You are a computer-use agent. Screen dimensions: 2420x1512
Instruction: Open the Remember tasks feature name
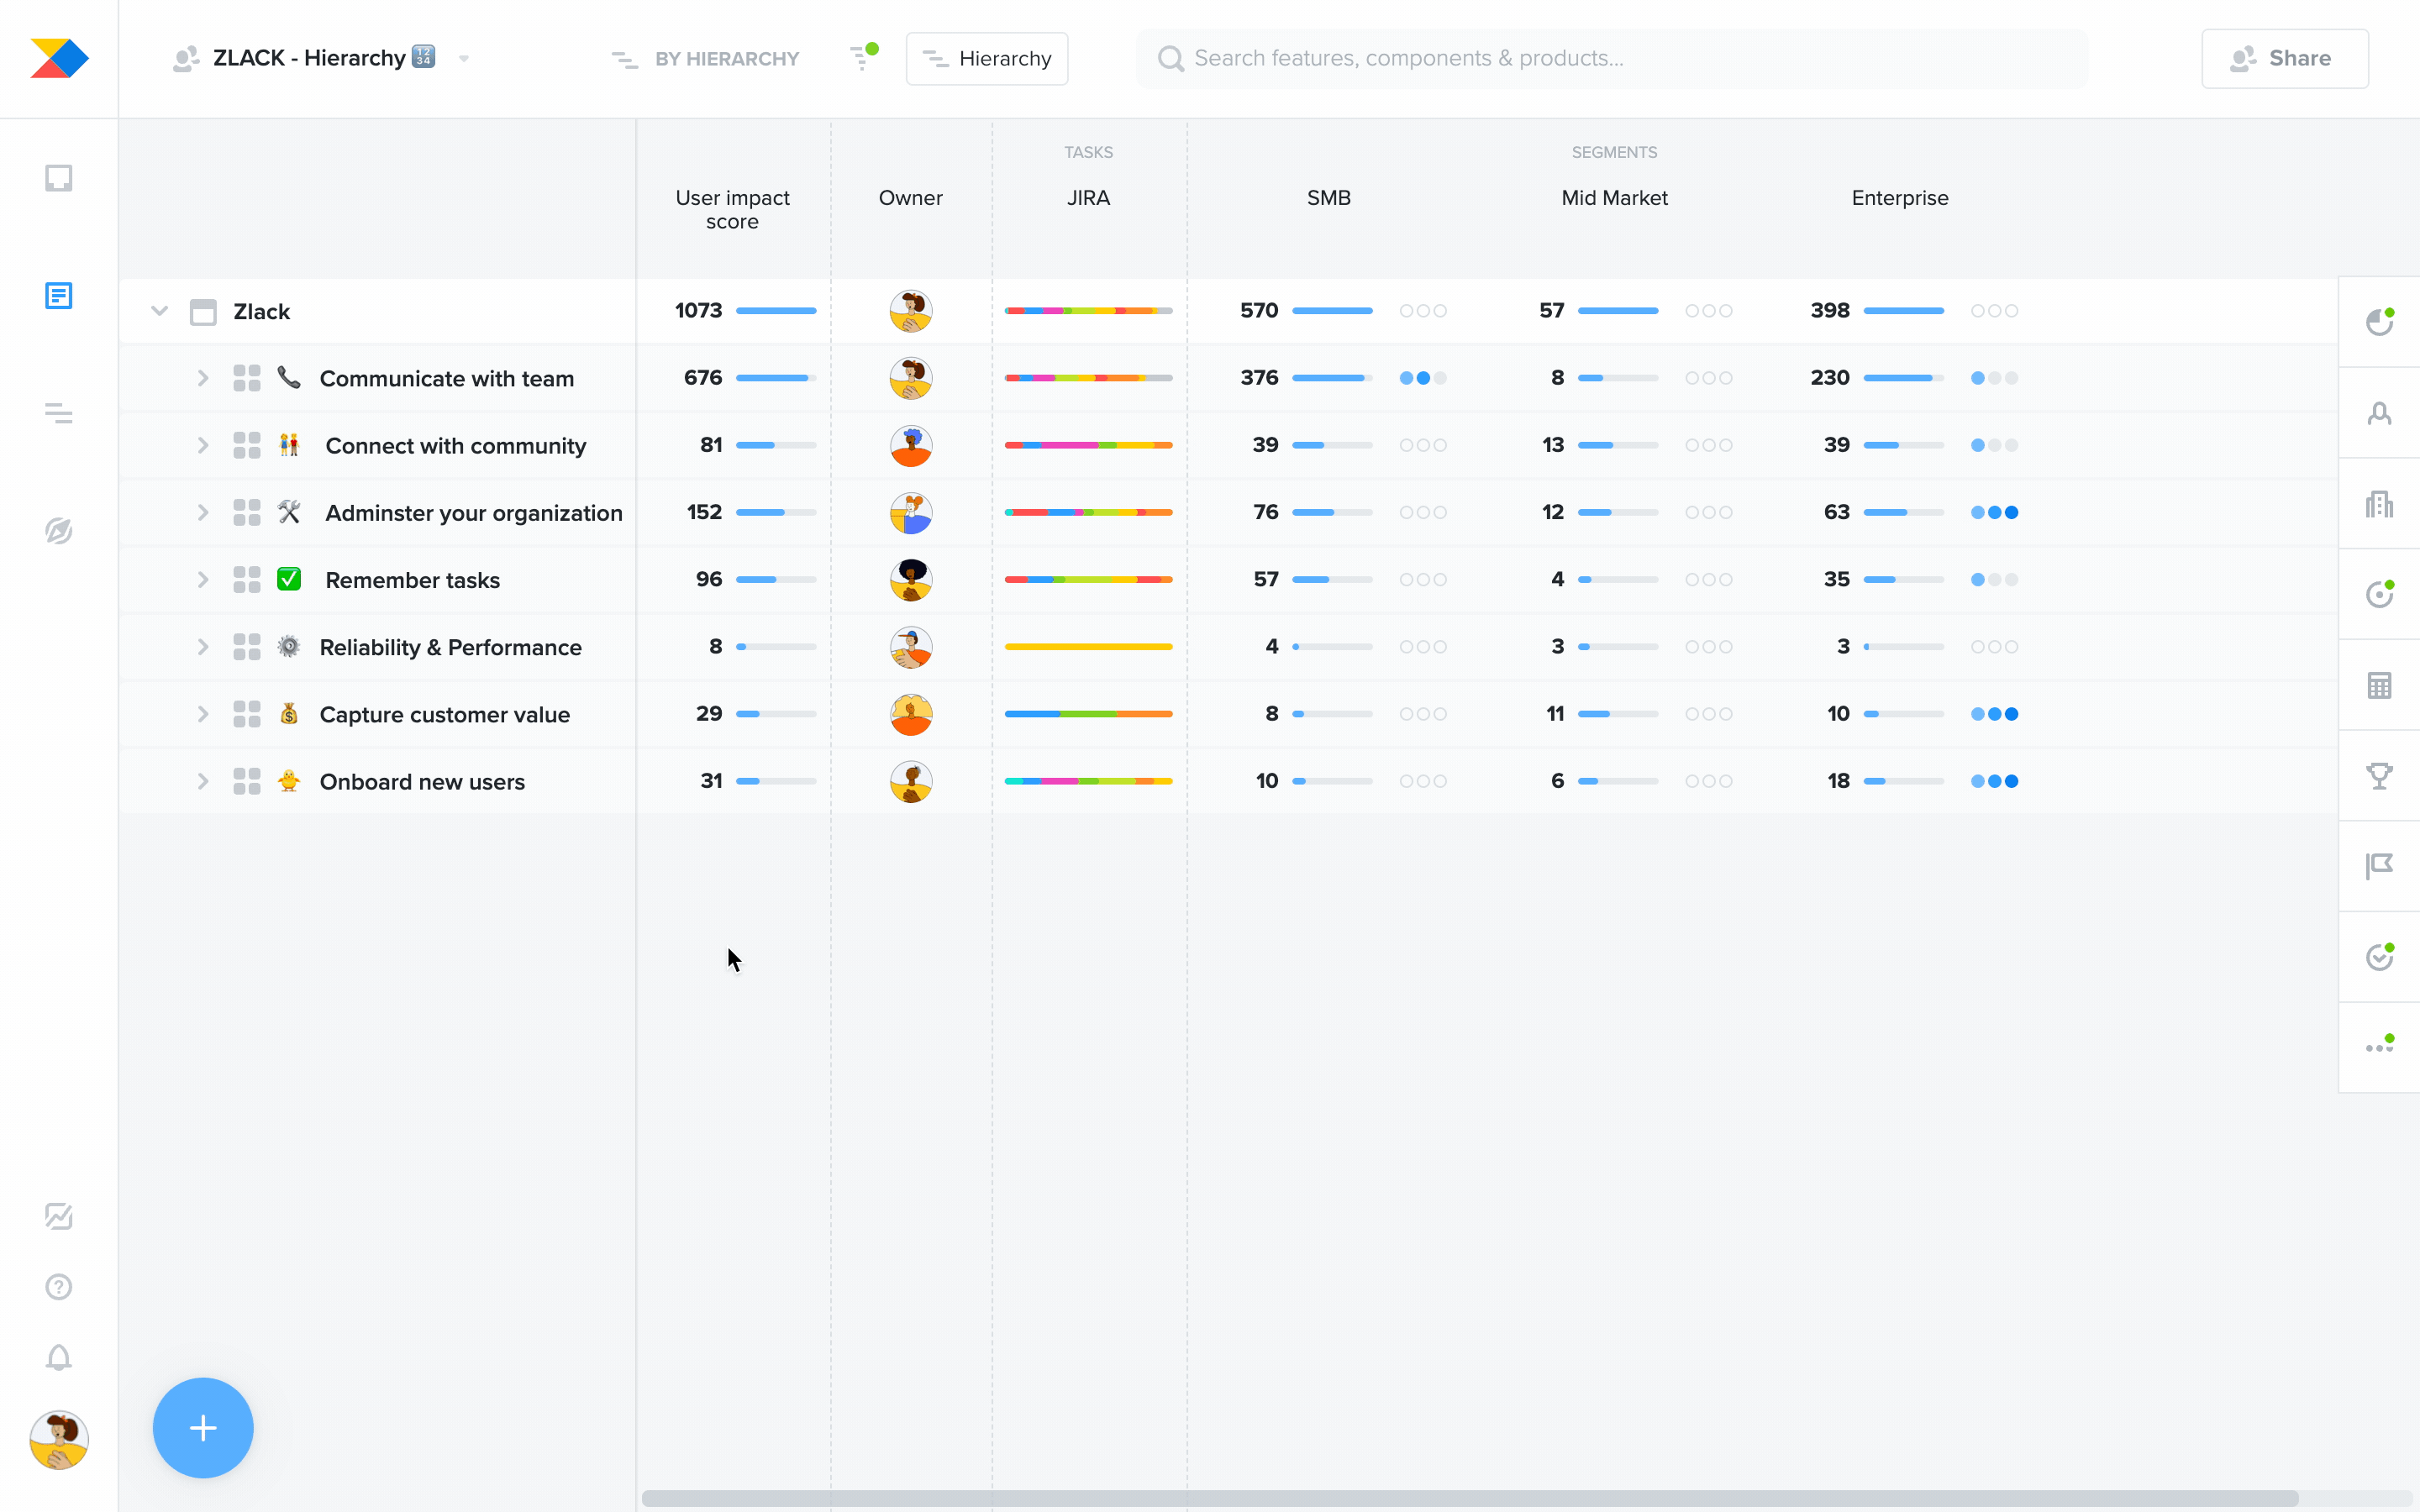(x=412, y=580)
